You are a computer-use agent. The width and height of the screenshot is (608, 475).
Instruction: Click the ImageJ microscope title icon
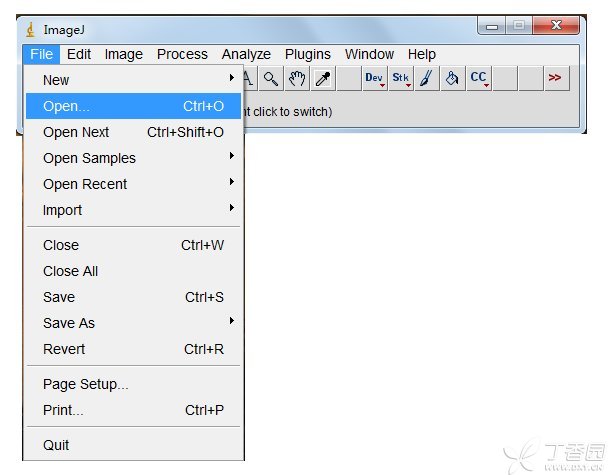pyautogui.click(x=31, y=30)
